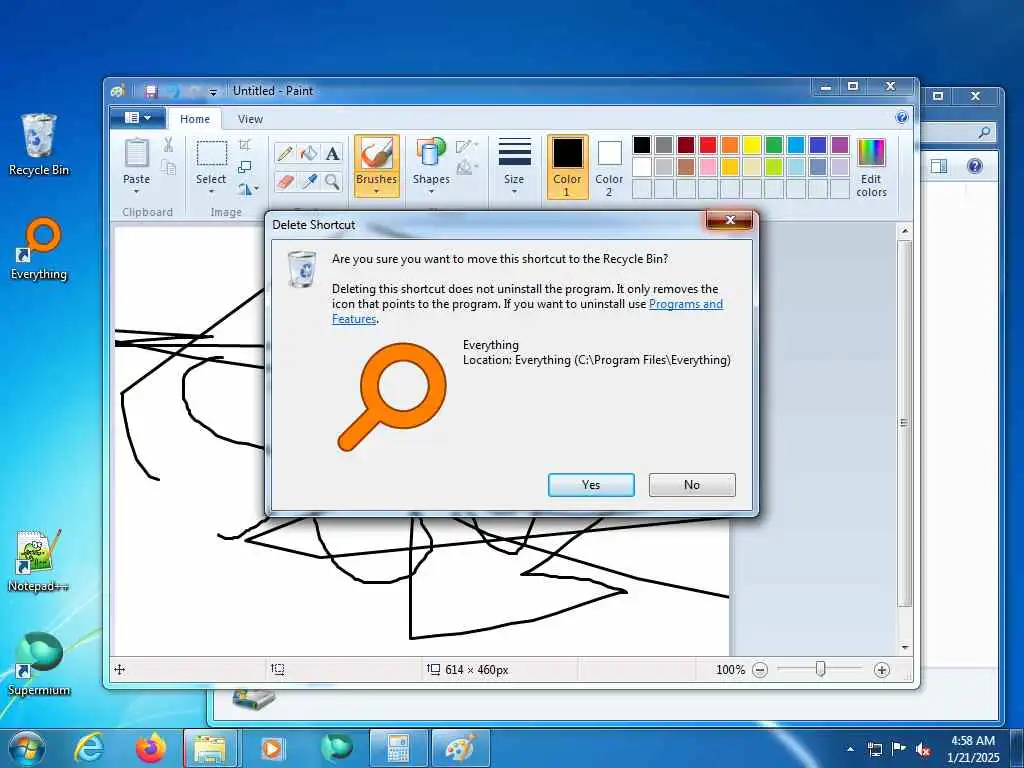Open the Paint file menu button
Viewport: 1024px width, 768px height.
click(x=138, y=118)
